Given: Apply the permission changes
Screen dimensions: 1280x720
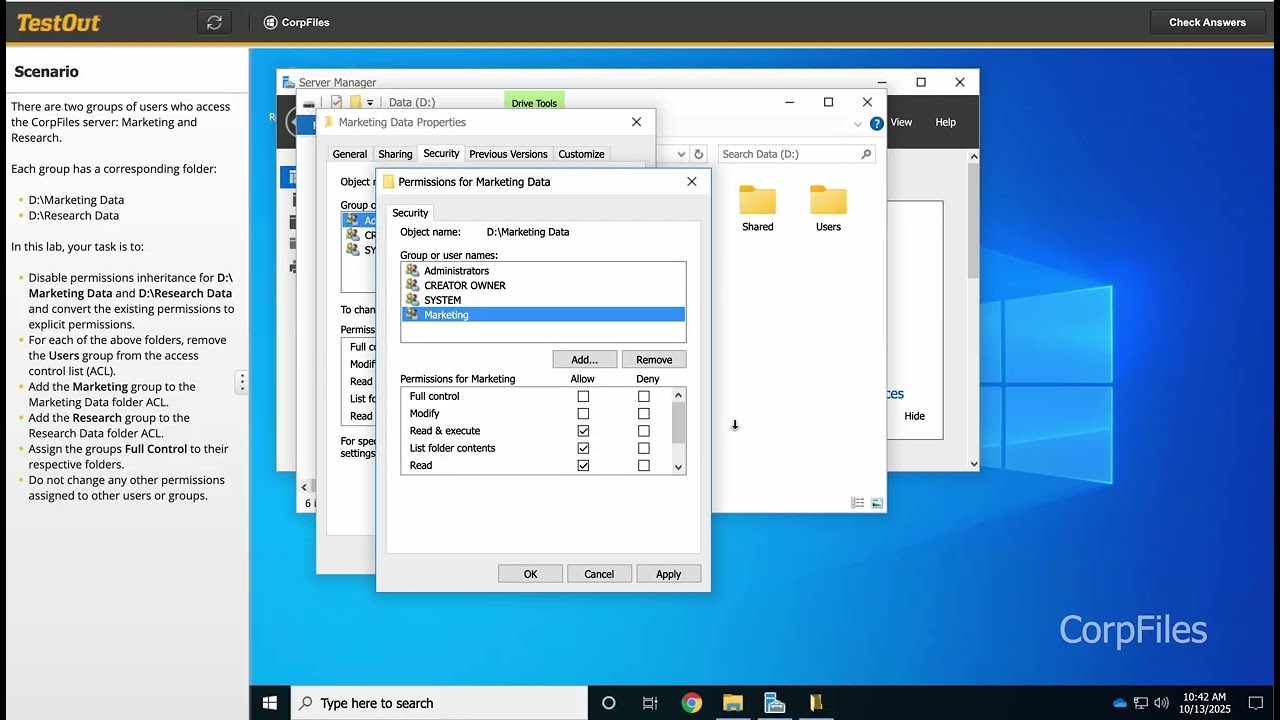Looking at the screenshot, I should [668, 574].
